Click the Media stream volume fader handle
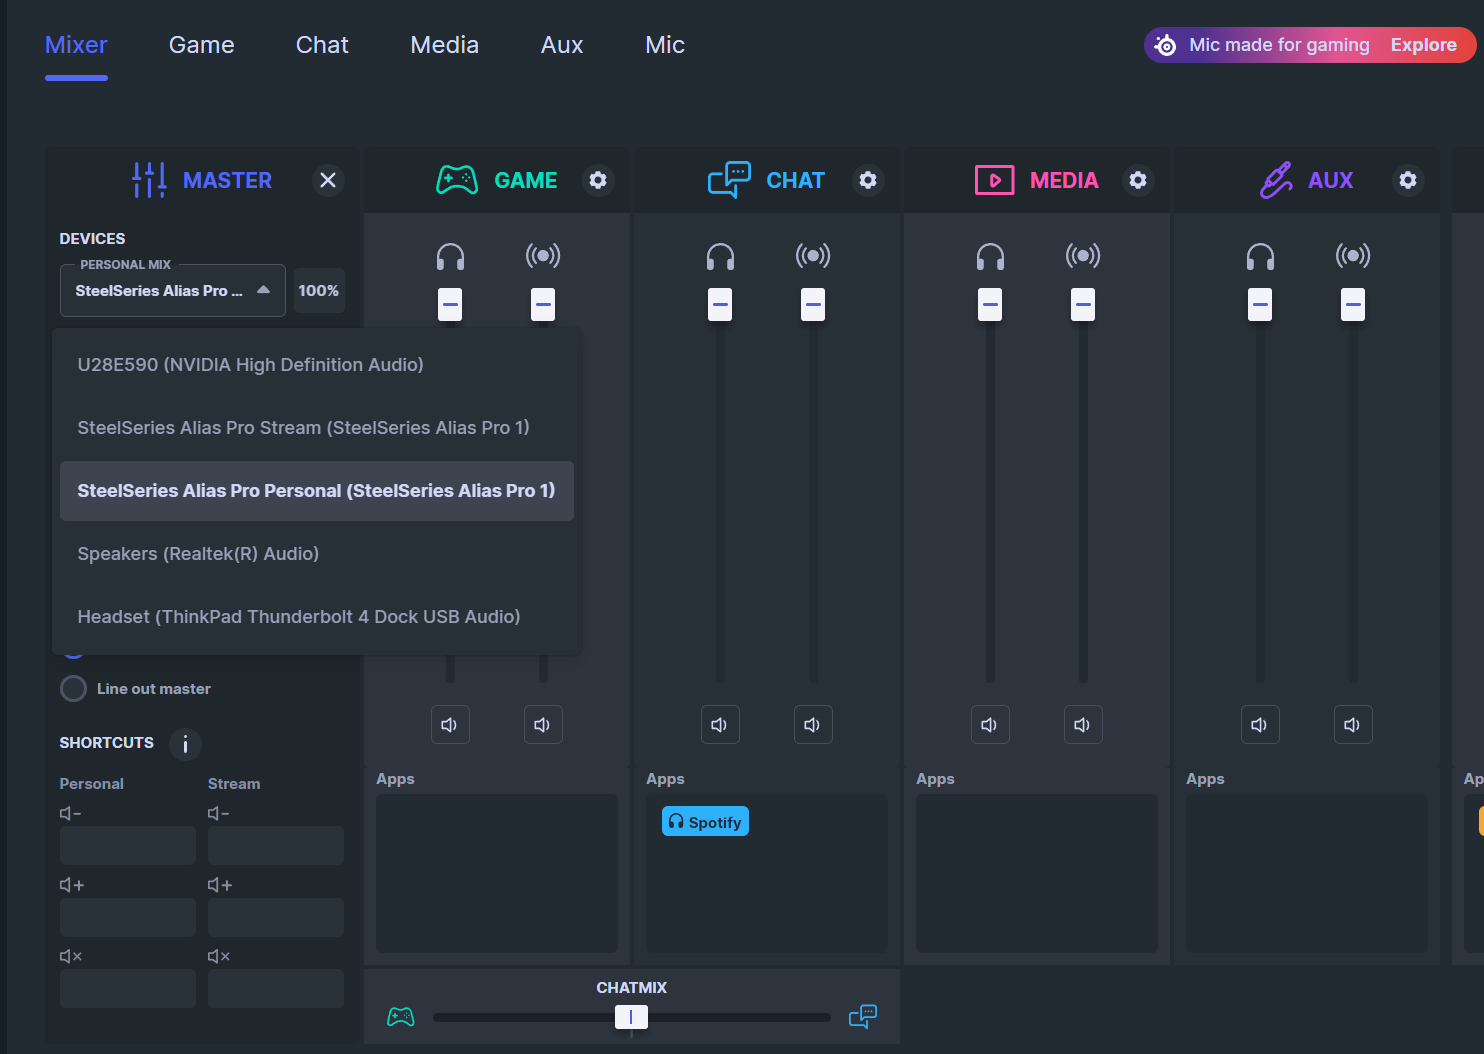This screenshot has width=1484, height=1054. point(1083,304)
